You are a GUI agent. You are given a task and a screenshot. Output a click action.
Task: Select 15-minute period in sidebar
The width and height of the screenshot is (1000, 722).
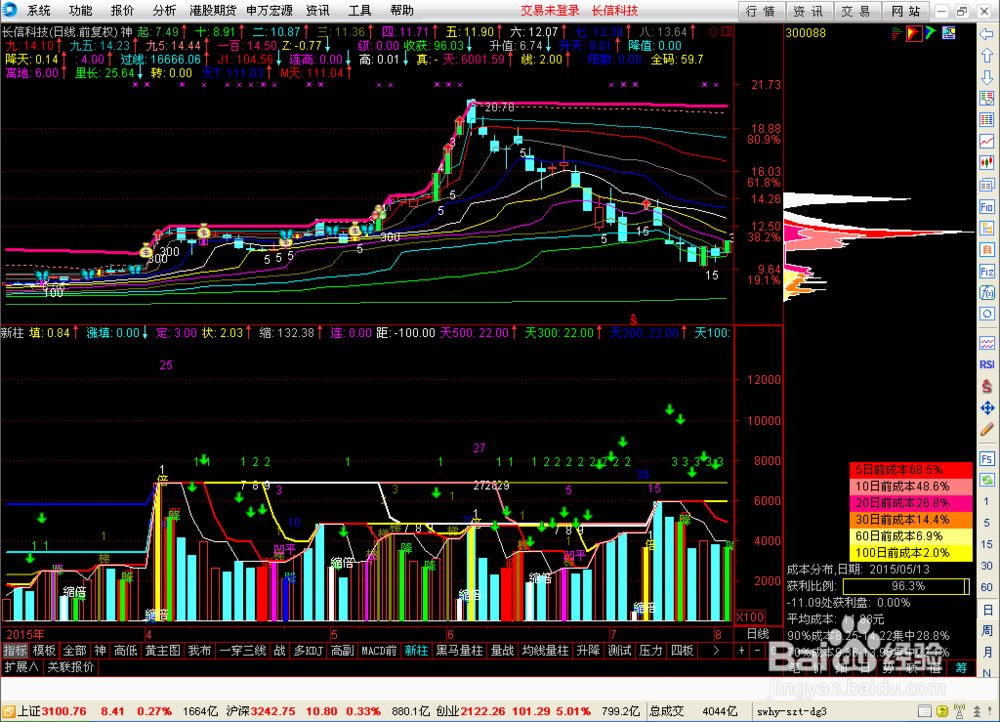pos(987,544)
